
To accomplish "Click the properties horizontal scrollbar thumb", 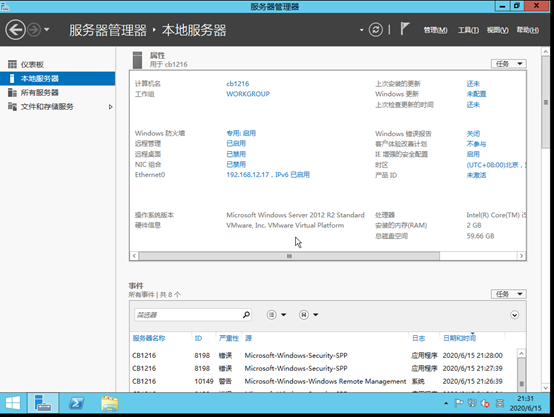I will [289, 256].
